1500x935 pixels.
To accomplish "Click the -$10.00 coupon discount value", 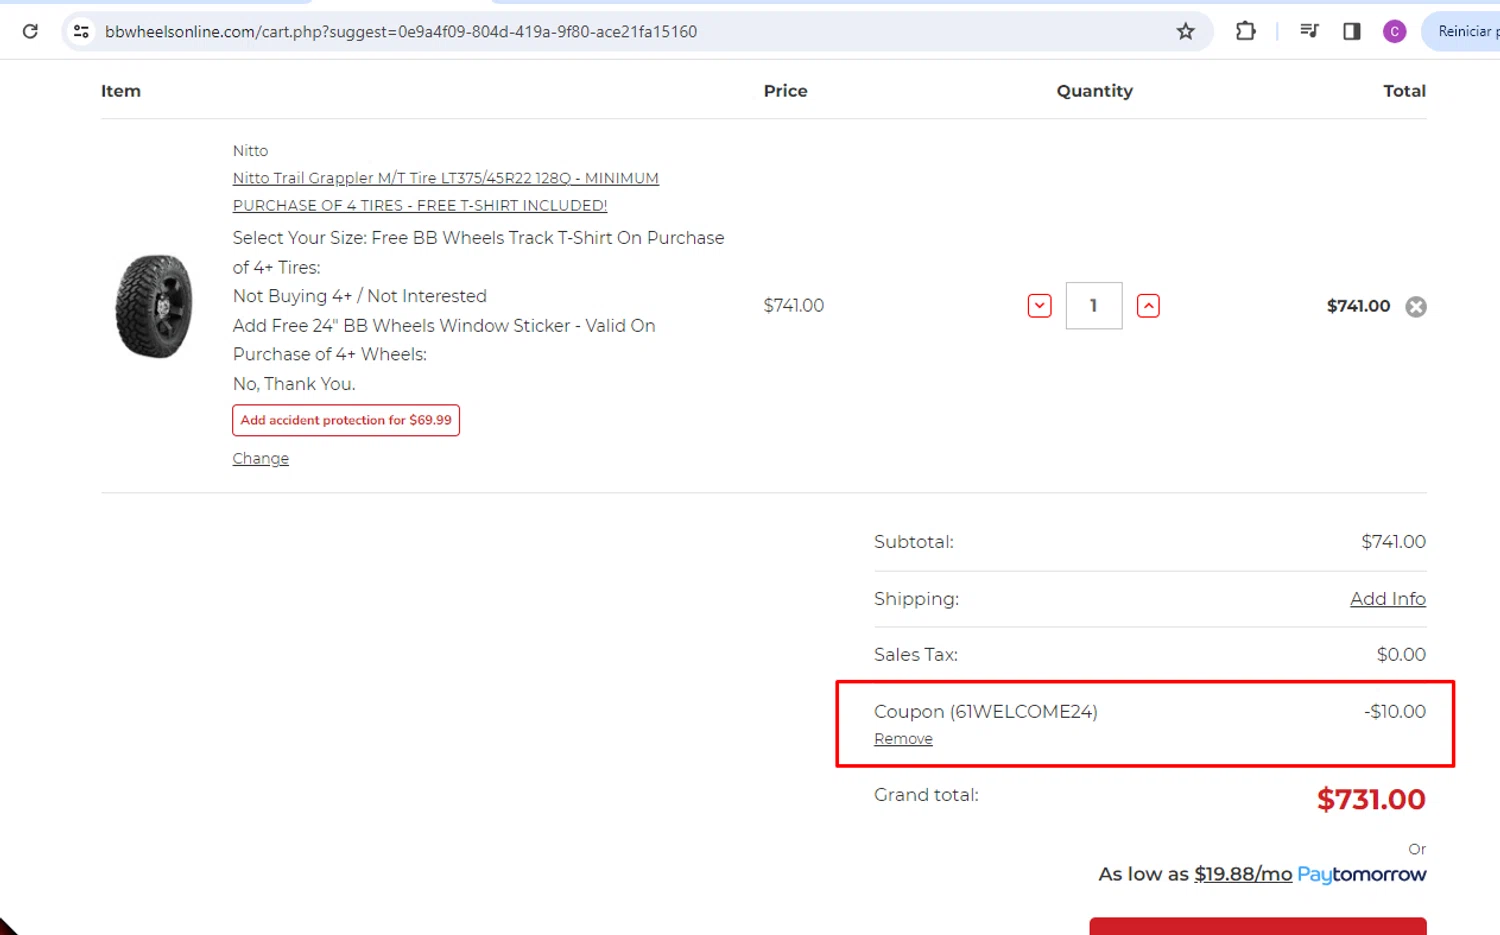I will [1395, 711].
